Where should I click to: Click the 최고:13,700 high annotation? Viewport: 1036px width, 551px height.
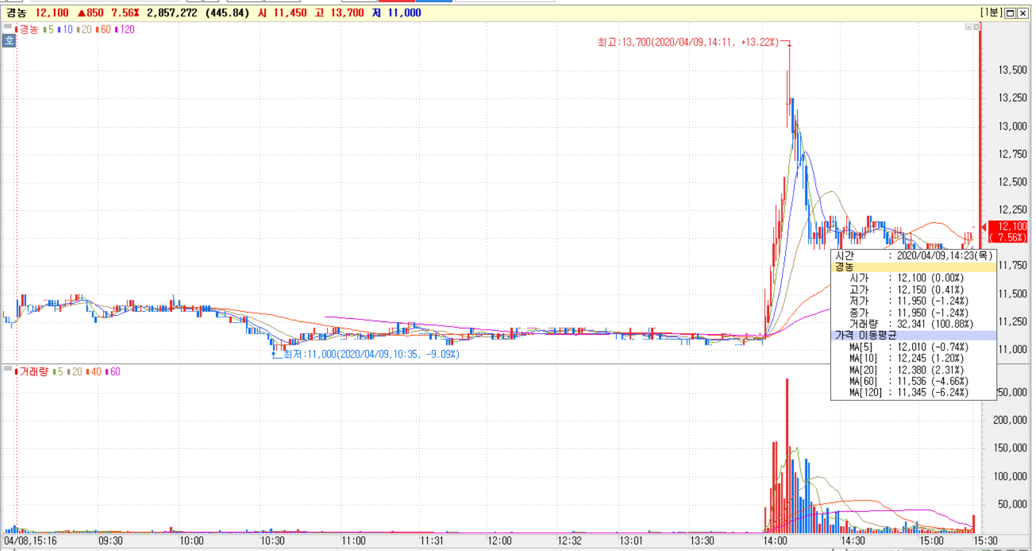click(688, 42)
